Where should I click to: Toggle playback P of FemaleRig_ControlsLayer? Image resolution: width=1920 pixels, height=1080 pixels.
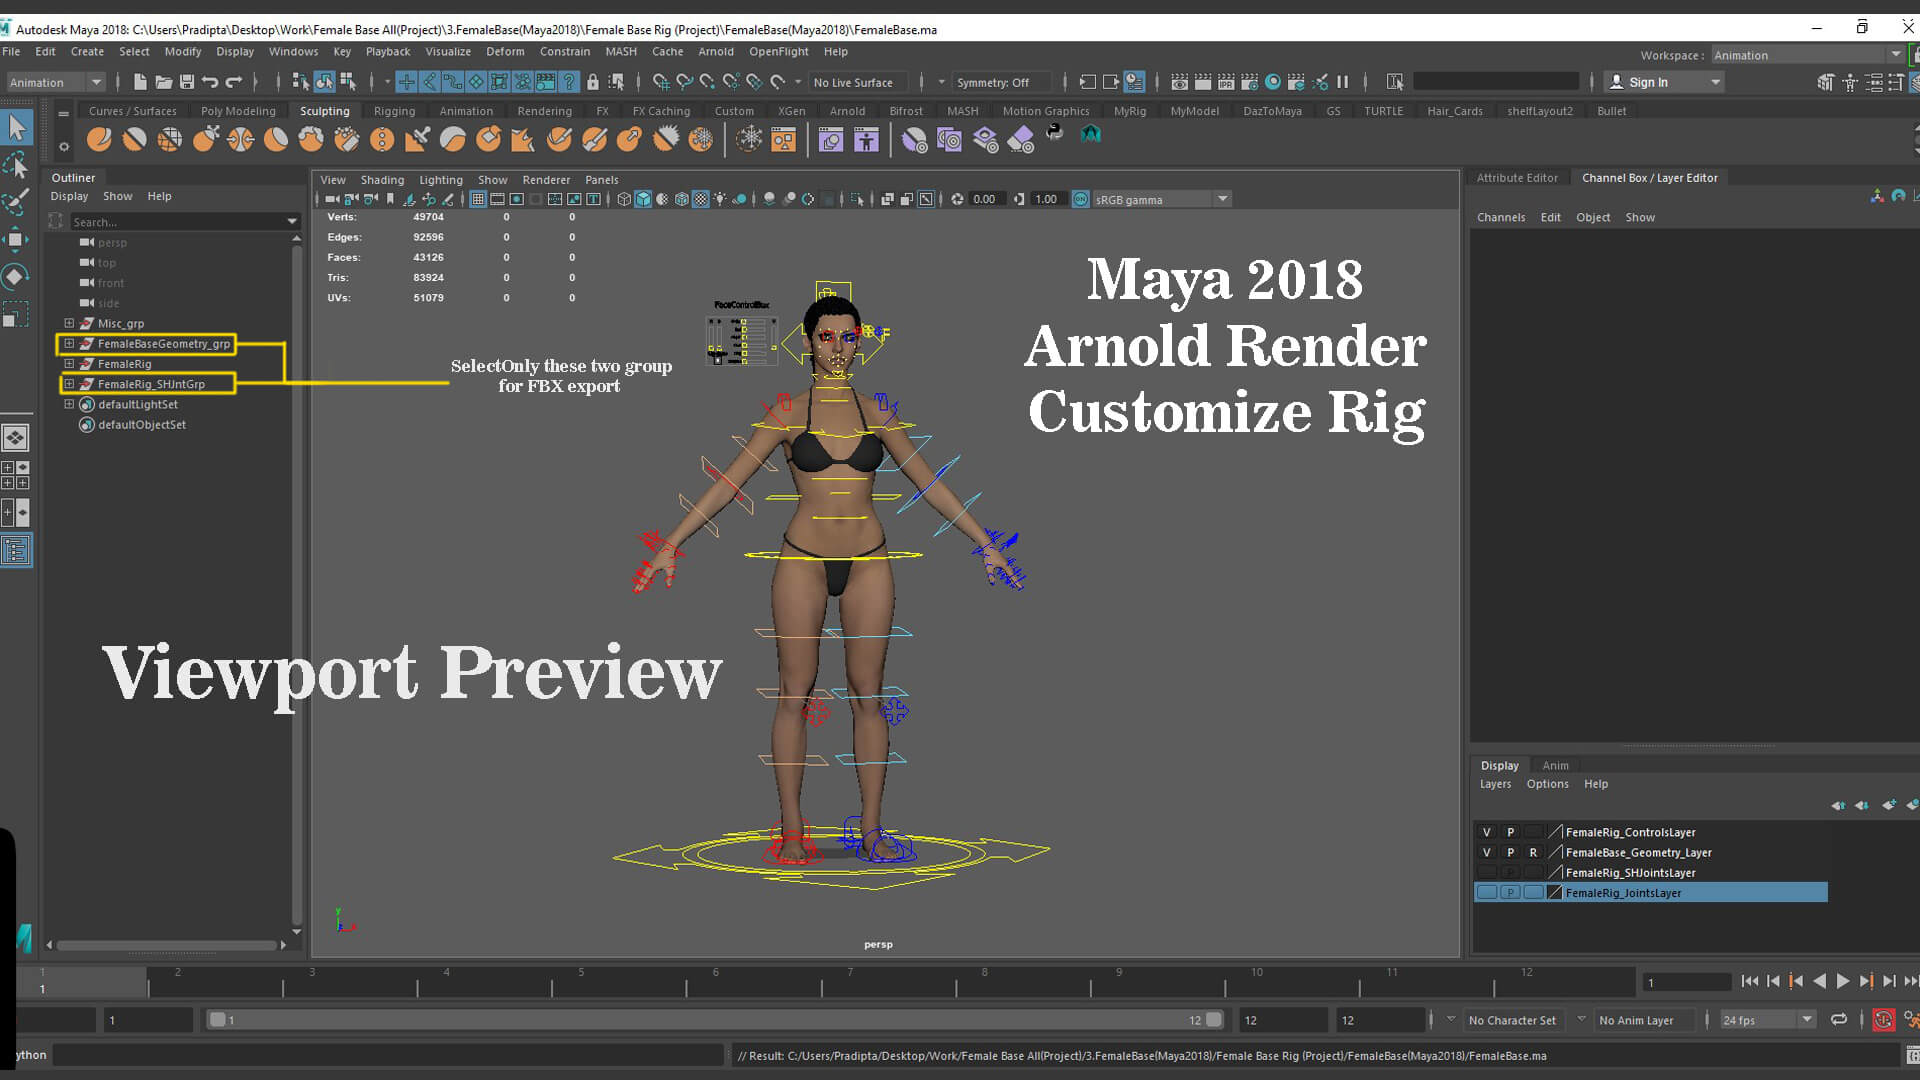[1511, 832]
